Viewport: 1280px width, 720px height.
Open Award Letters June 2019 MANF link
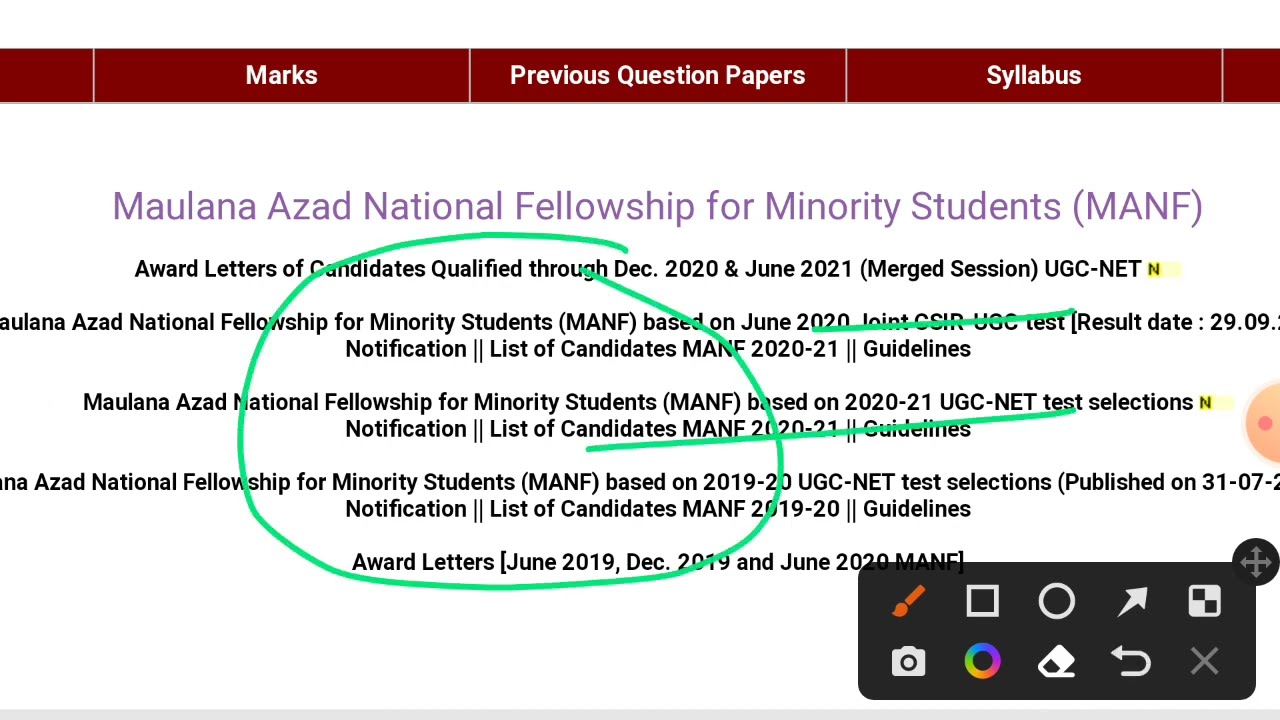(x=658, y=562)
